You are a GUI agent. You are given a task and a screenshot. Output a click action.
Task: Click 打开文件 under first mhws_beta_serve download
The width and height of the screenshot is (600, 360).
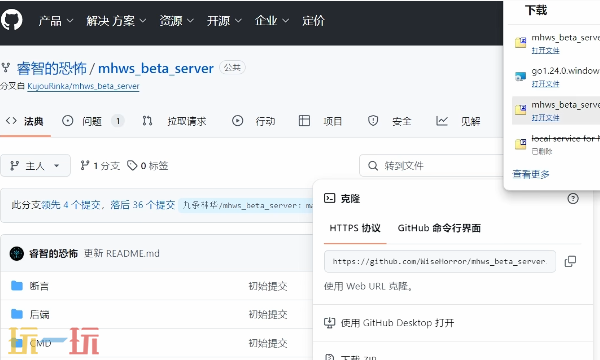click(x=545, y=50)
